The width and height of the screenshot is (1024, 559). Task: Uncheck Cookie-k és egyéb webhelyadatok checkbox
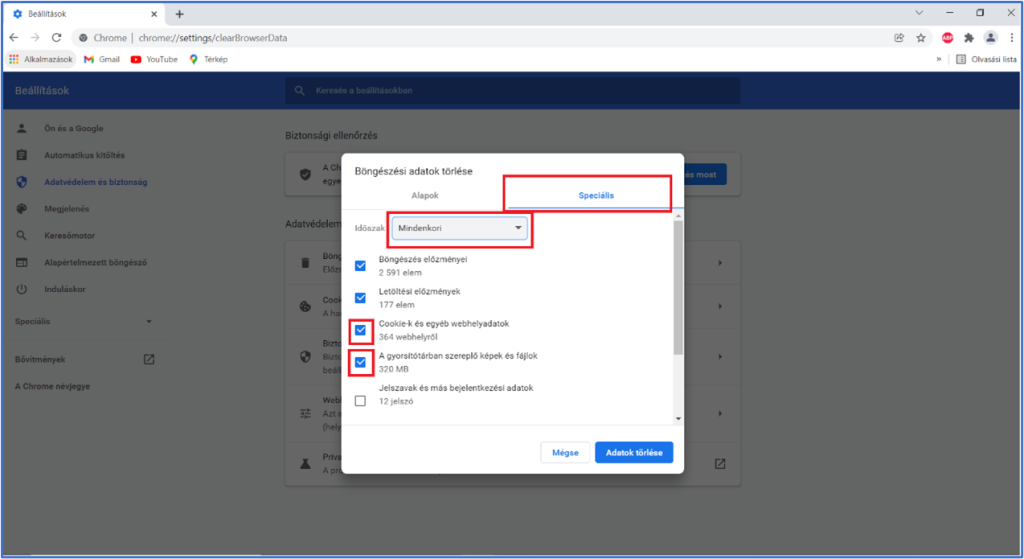(360, 331)
